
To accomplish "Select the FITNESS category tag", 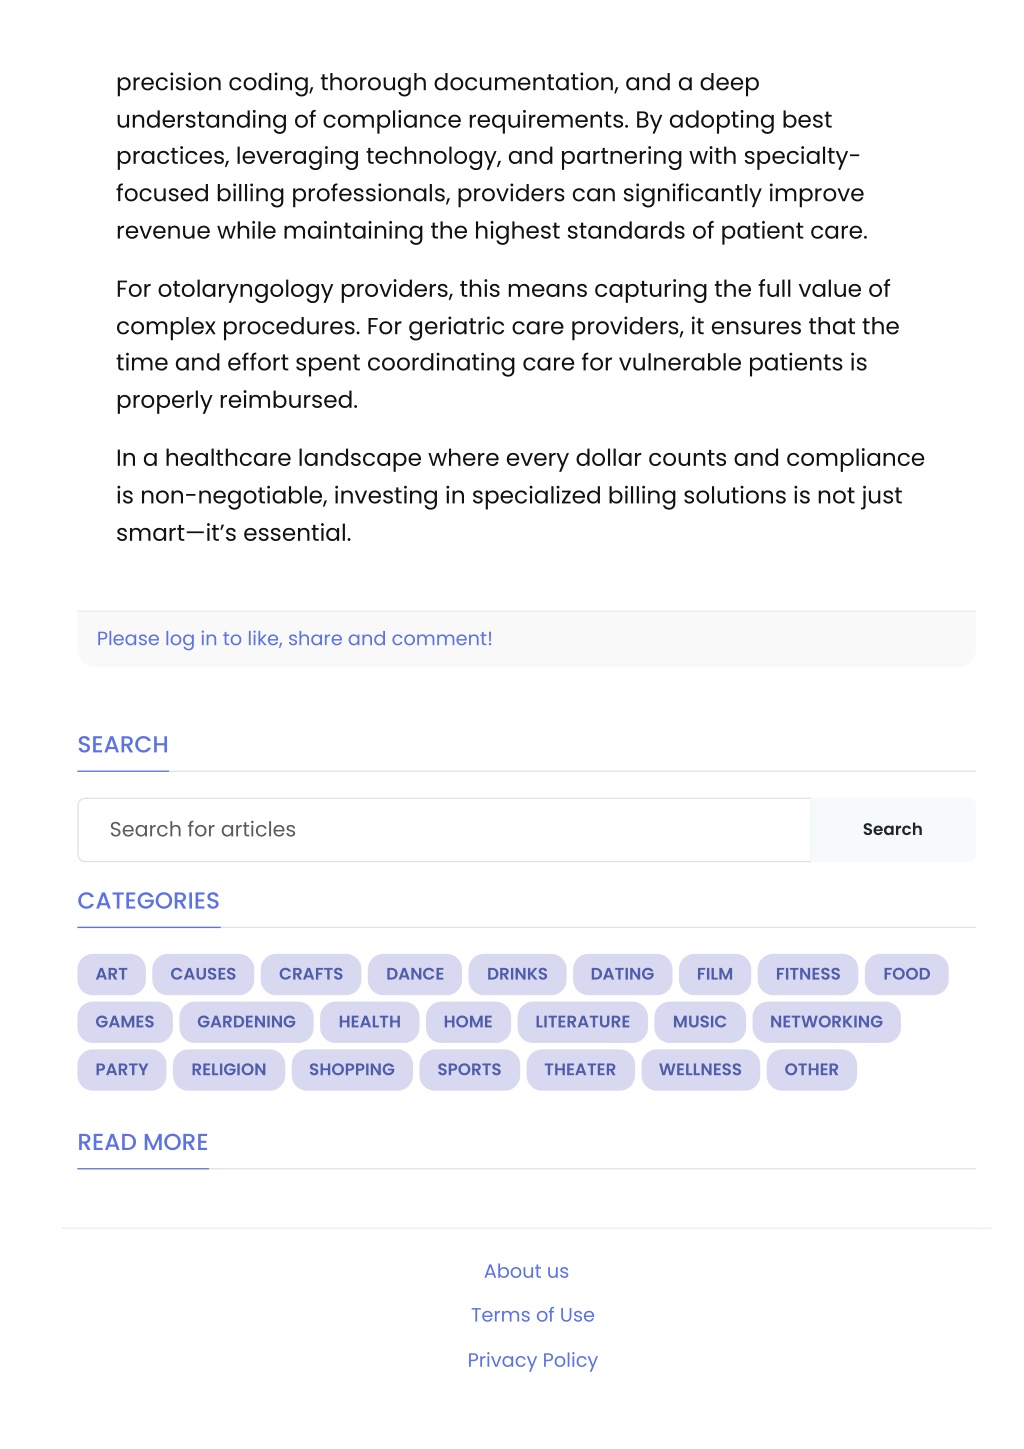I will click(808, 974).
